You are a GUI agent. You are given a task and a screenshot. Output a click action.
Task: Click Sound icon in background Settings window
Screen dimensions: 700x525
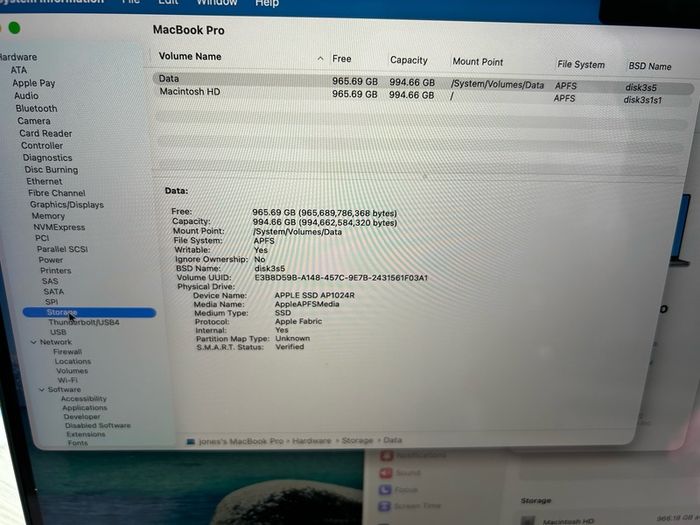pos(386,473)
